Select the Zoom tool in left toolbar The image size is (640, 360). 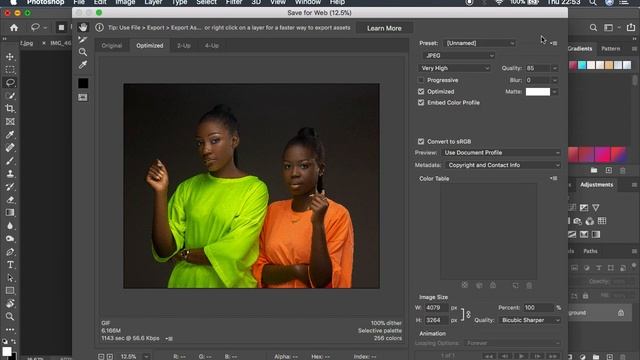coord(10,316)
